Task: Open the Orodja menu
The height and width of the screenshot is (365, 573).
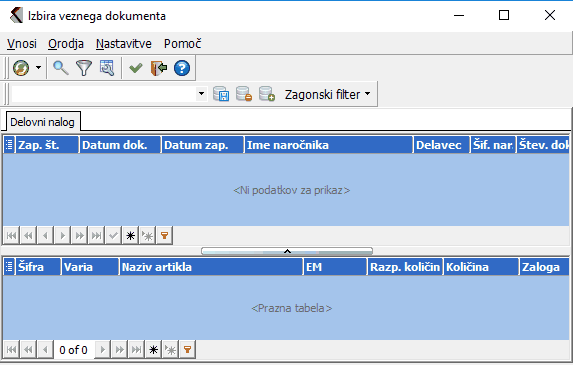Action: [x=66, y=44]
